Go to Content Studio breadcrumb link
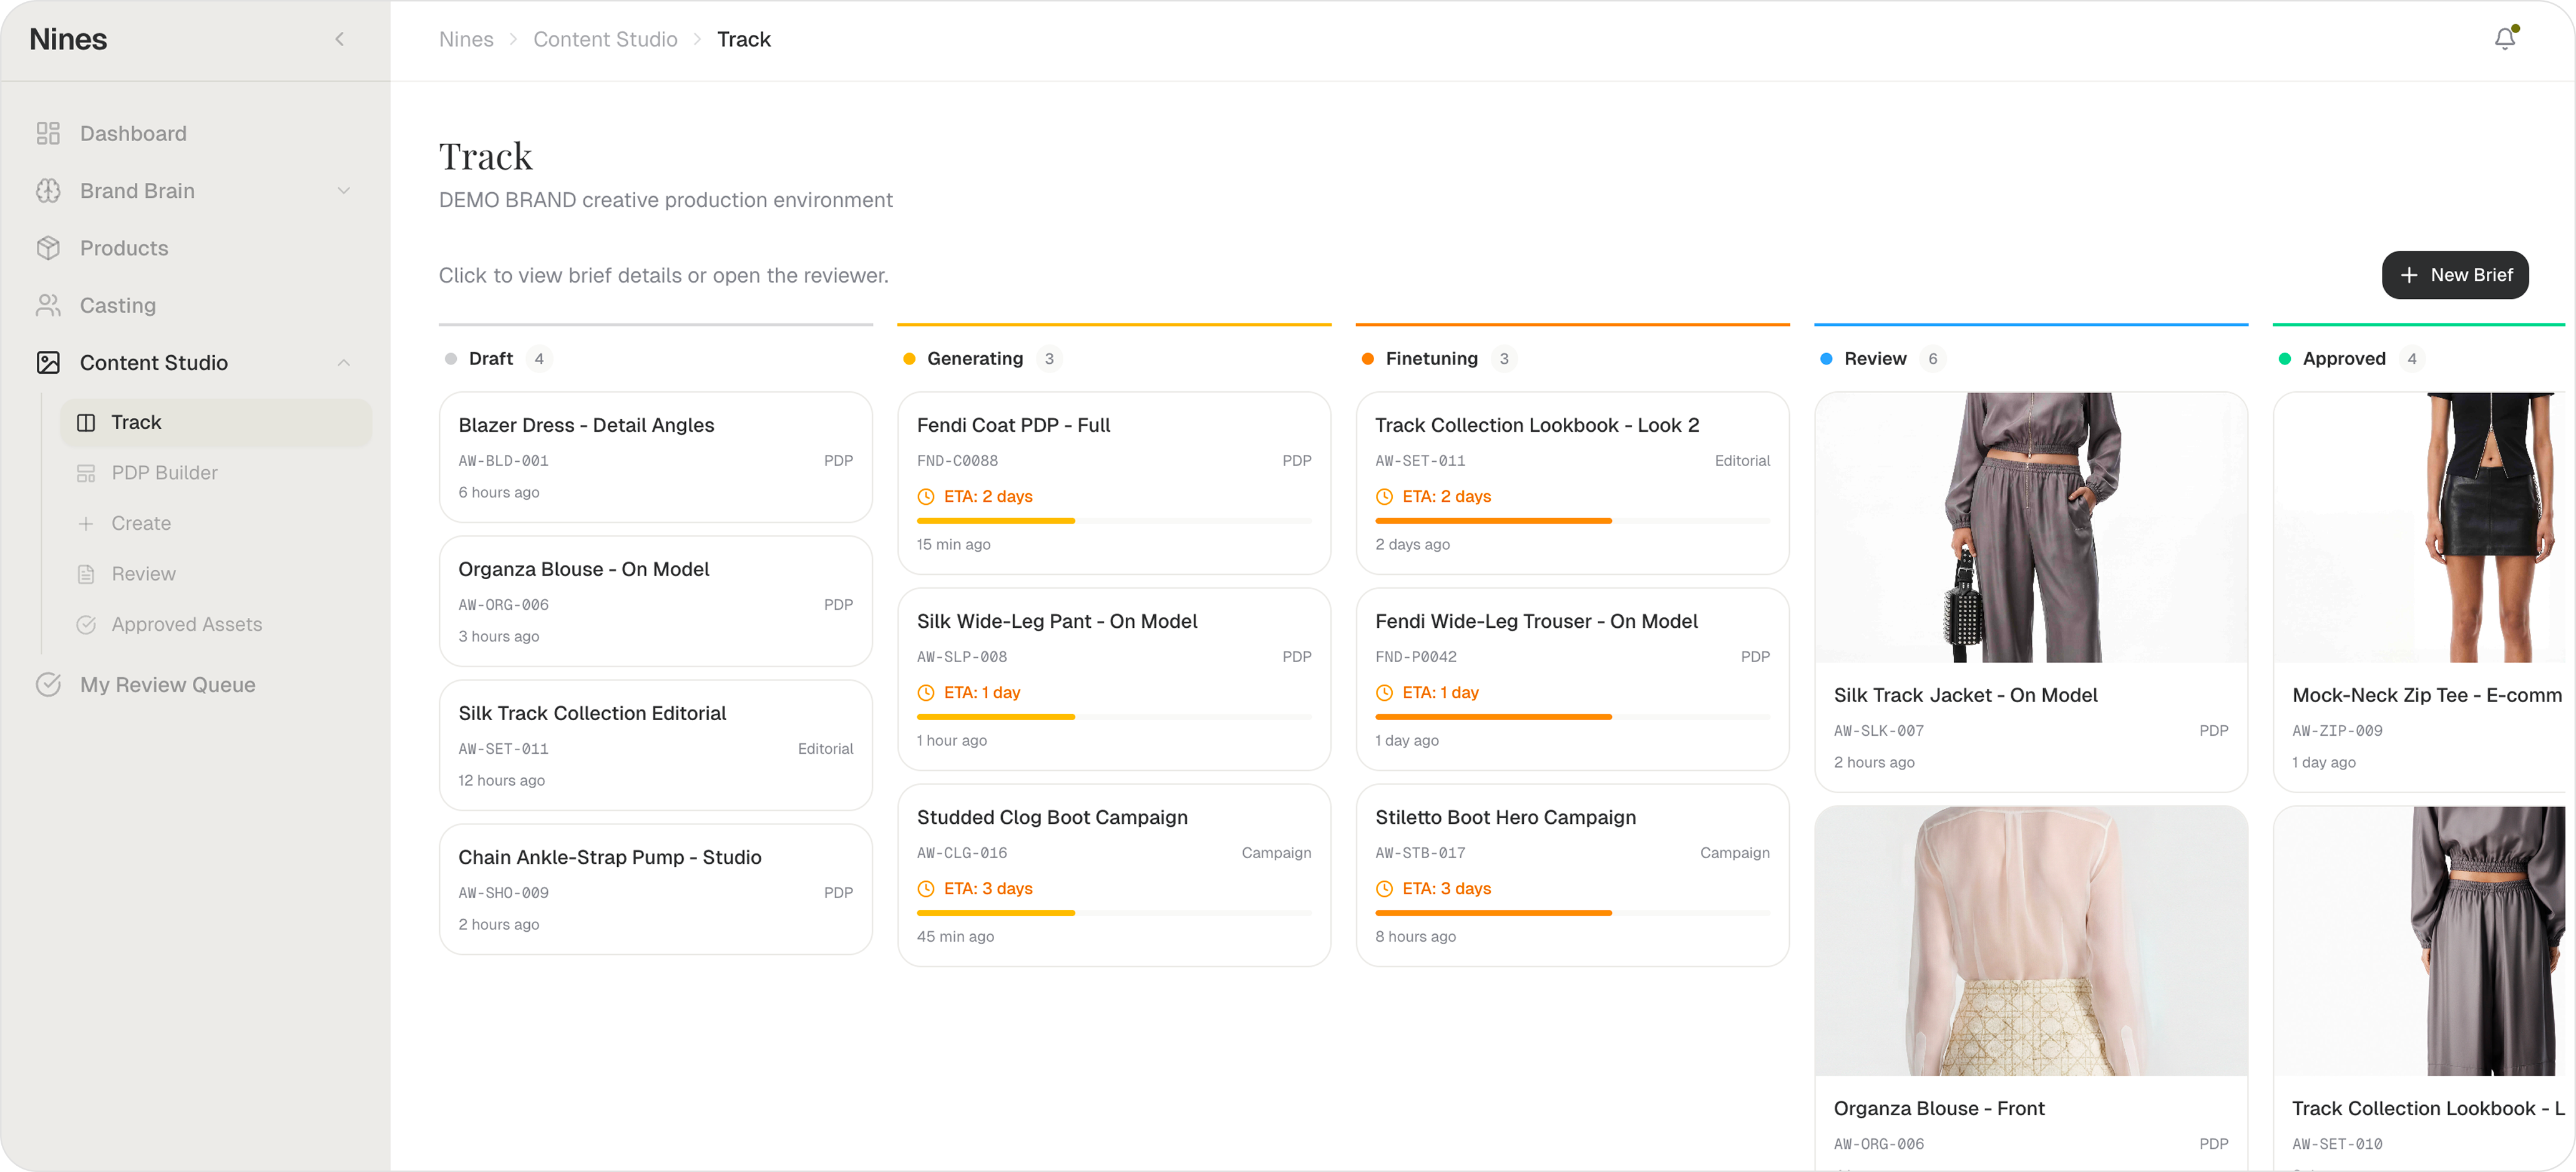 coord(605,39)
